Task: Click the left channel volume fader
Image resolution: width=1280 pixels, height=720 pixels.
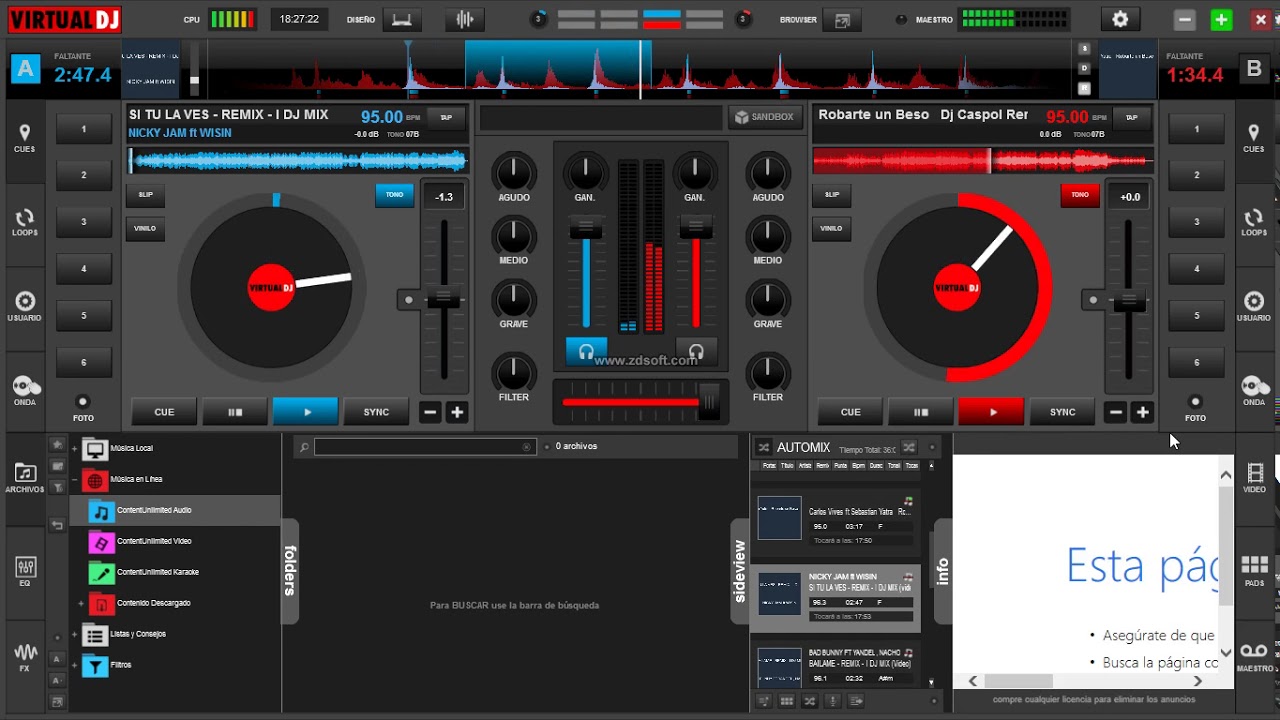Action: [586, 230]
